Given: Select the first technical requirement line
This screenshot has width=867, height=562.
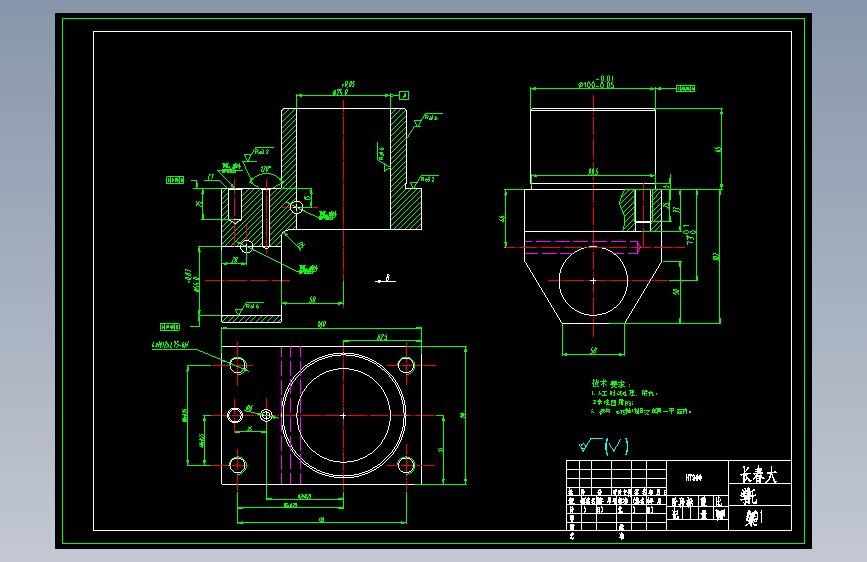Looking at the screenshot, I should (x=624, y=393).
